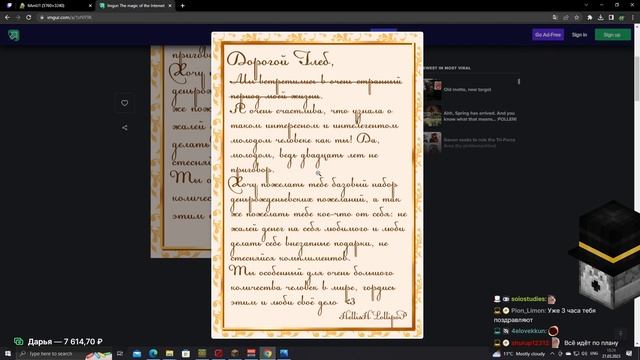Go forward with the browser forward arrow
The height and width of the screenshot is (360, 640).
18,18
